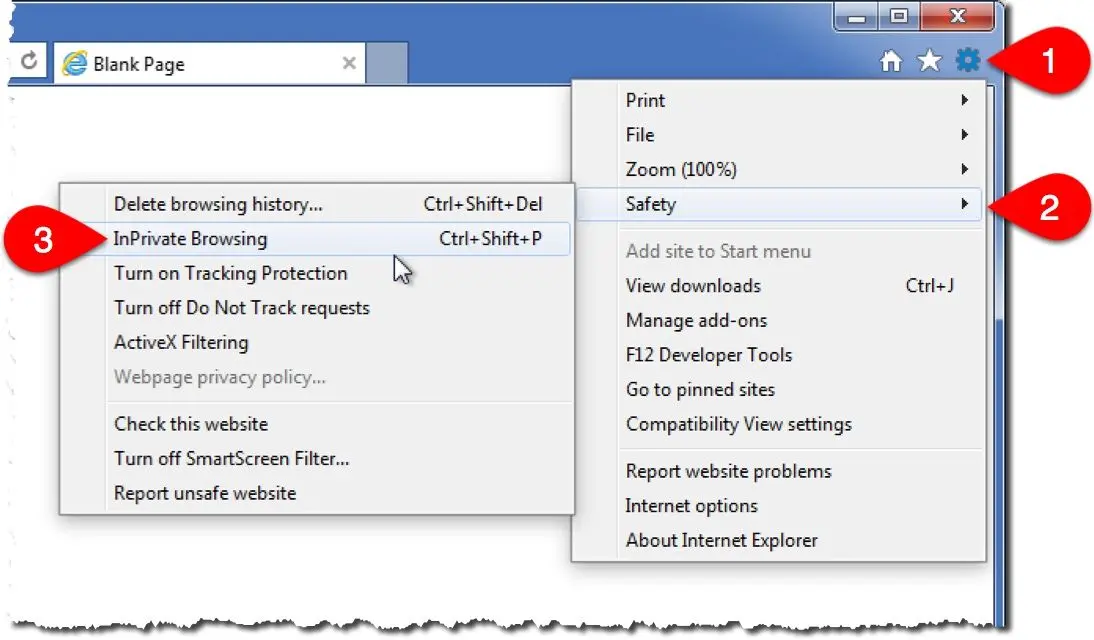Viewport: 1094px width, 640px height.
Task: Open Compatibility View settings
Action: pos(779,424)
